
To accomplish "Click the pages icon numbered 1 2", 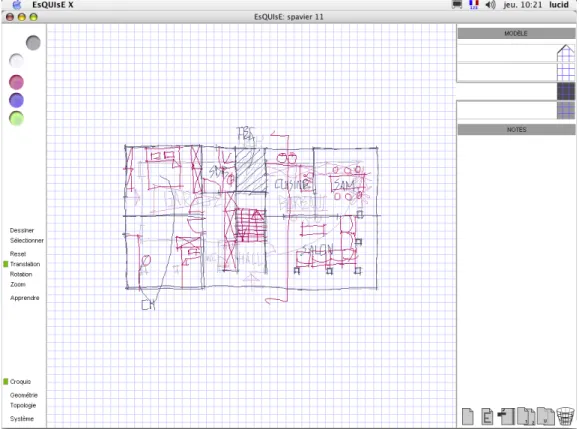I will tap(526, 416).
